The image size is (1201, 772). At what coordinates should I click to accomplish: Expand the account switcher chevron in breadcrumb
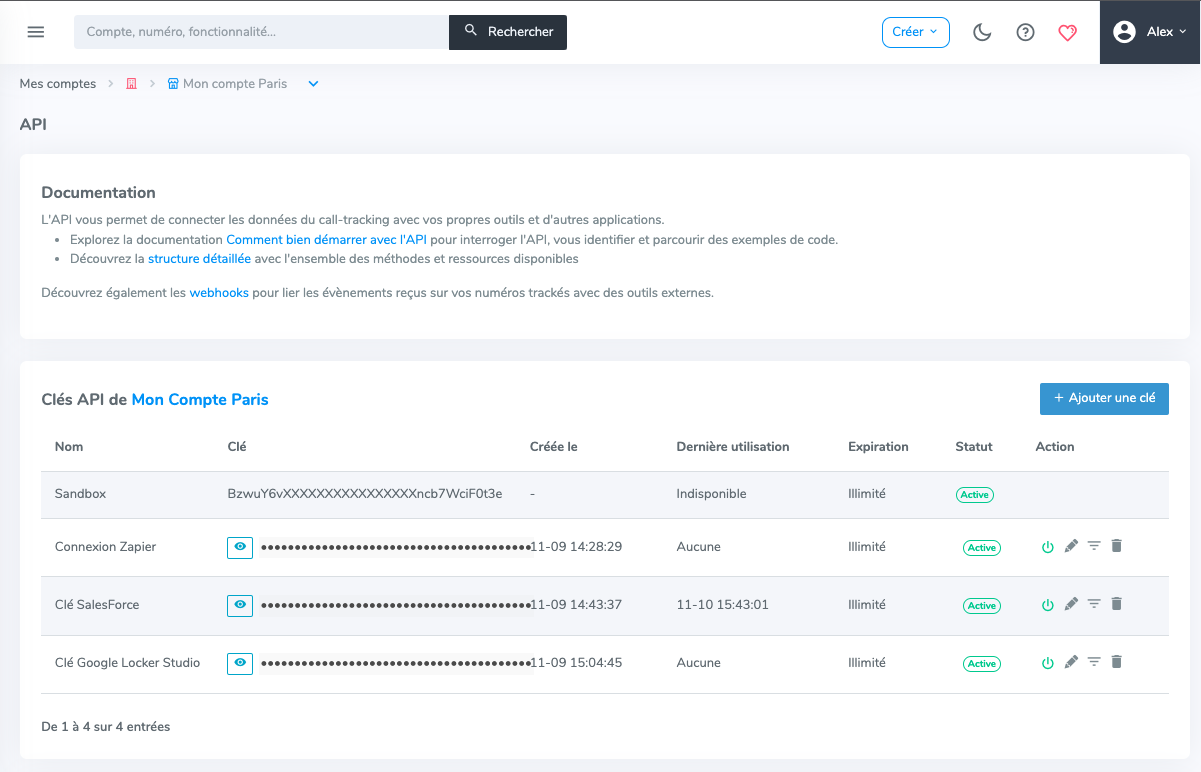tap(313, 84)
